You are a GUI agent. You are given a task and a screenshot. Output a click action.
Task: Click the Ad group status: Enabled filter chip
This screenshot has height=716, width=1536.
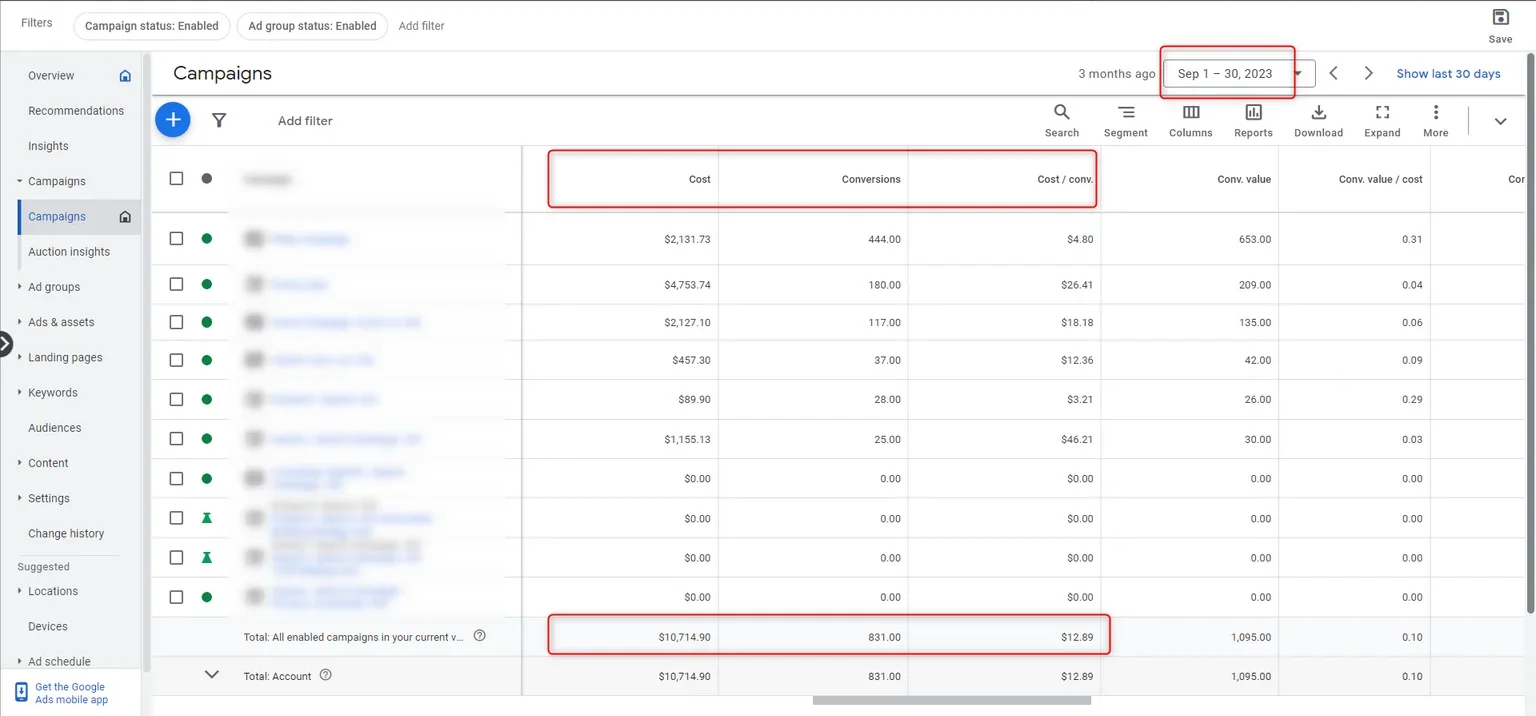click(x=312, y=26)
